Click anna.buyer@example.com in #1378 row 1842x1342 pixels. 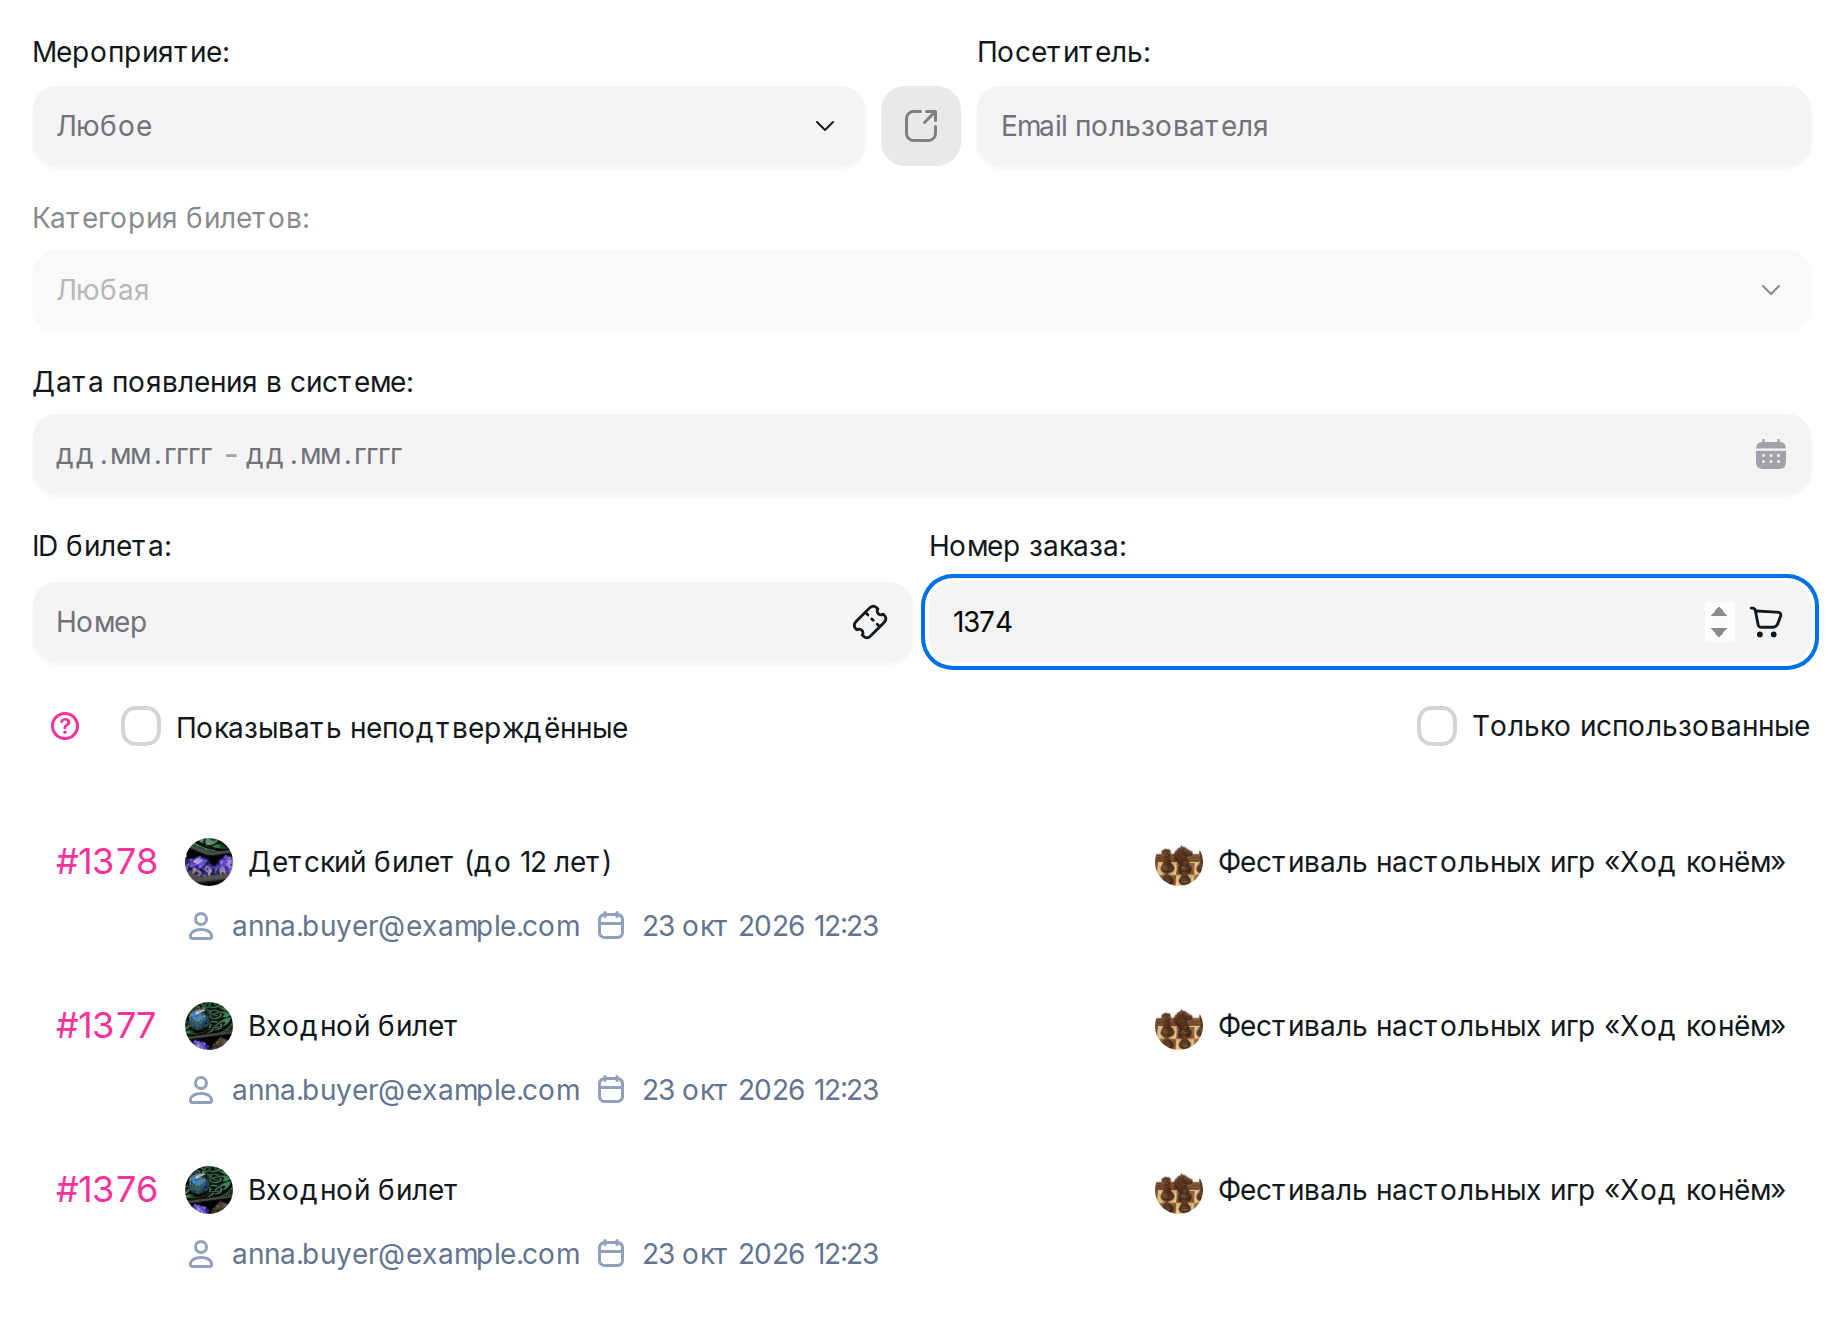(x=406, y=926)
